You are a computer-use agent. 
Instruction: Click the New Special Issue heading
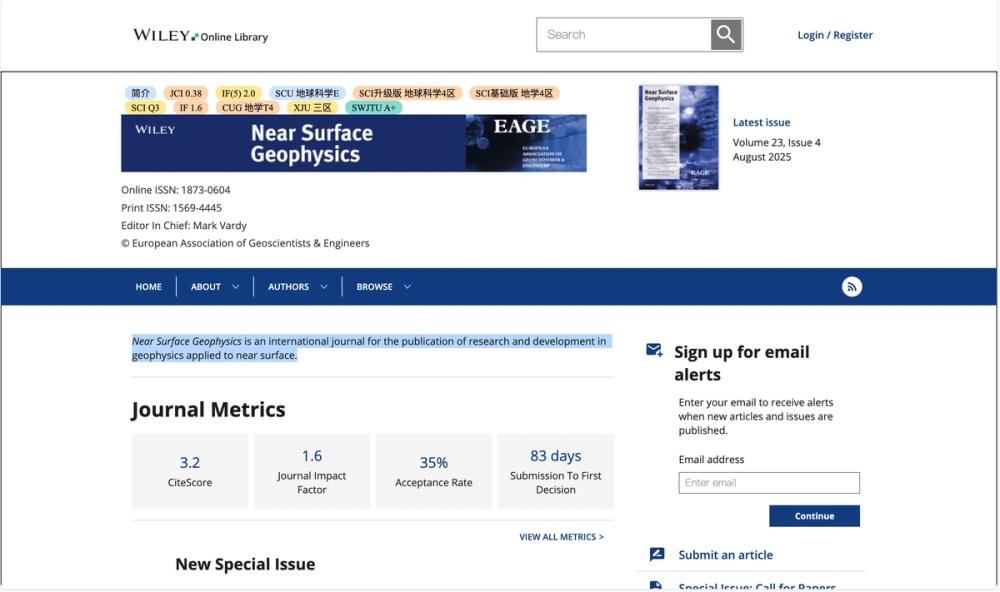tap(245, 565)
